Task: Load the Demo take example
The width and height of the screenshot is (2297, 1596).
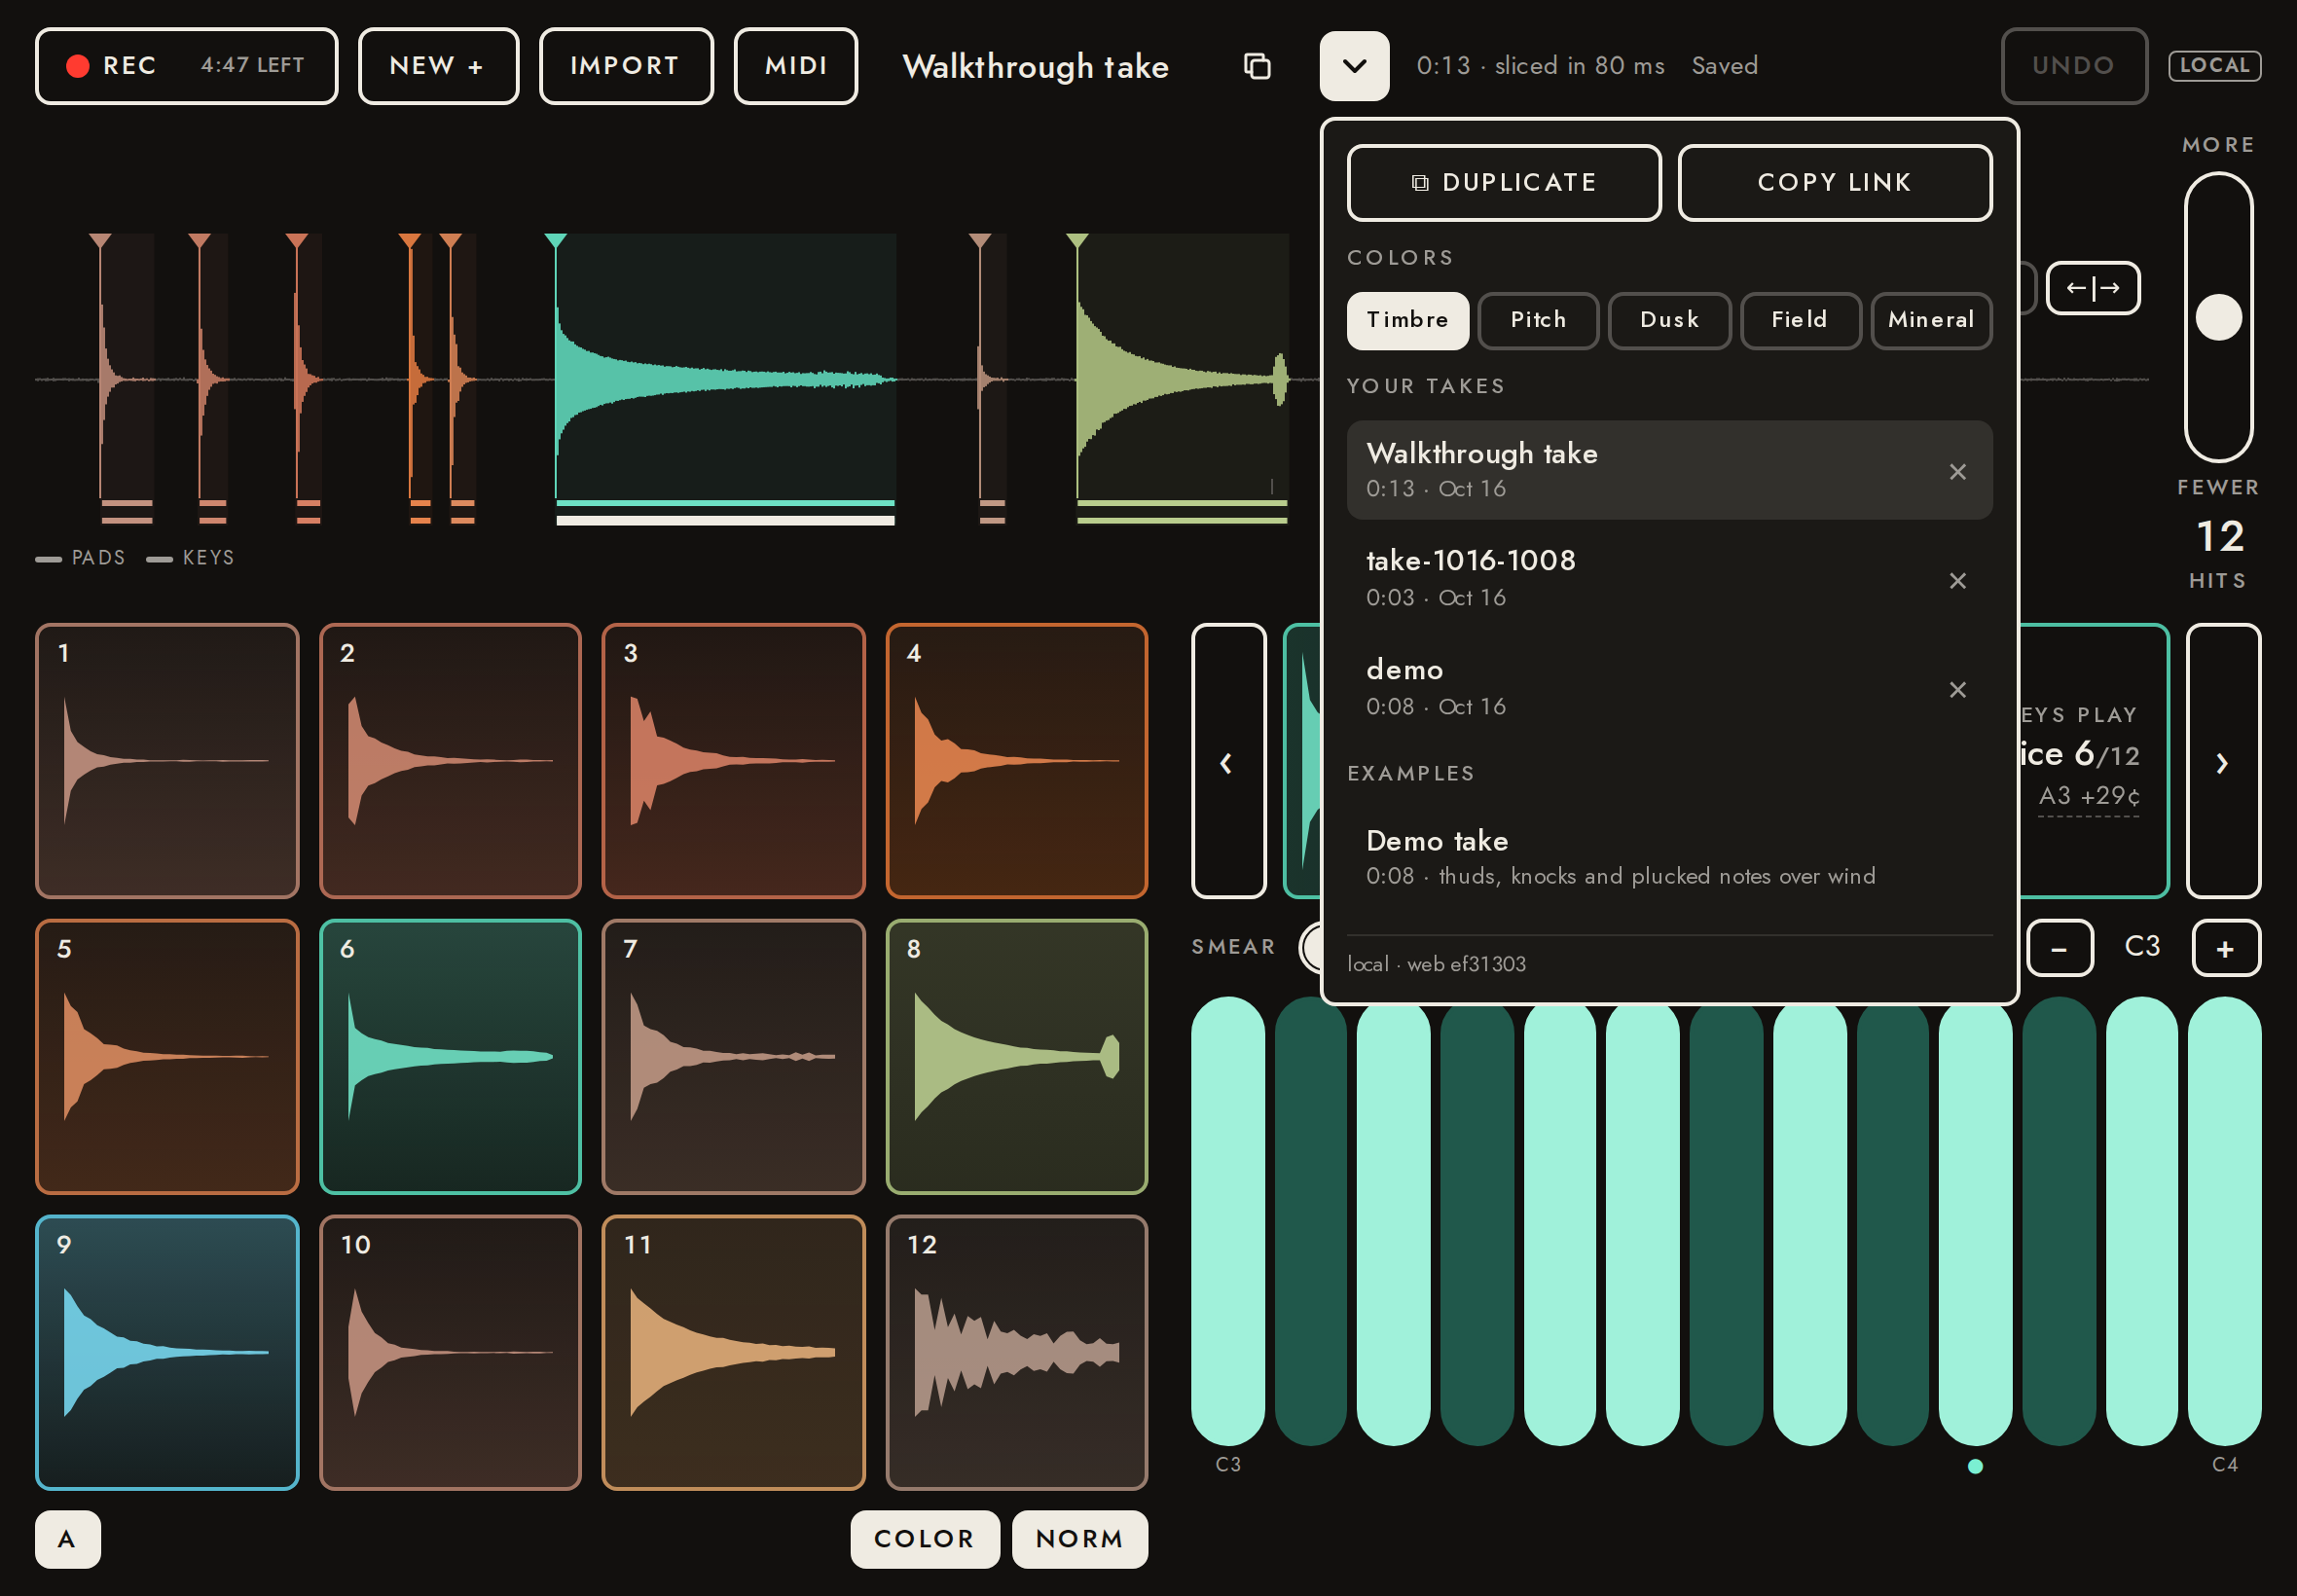Action: pyautogui.click(x=1669, y=858)
